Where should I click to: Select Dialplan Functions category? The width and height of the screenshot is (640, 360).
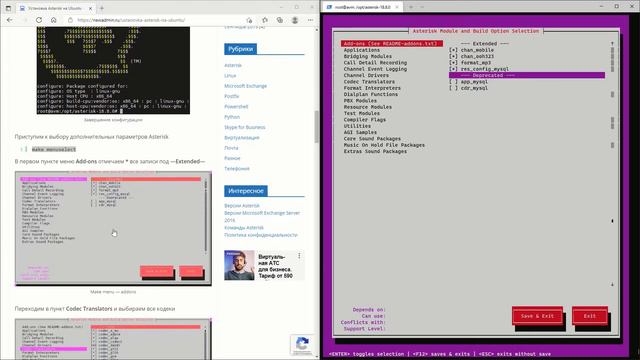[x=371, y=94]
